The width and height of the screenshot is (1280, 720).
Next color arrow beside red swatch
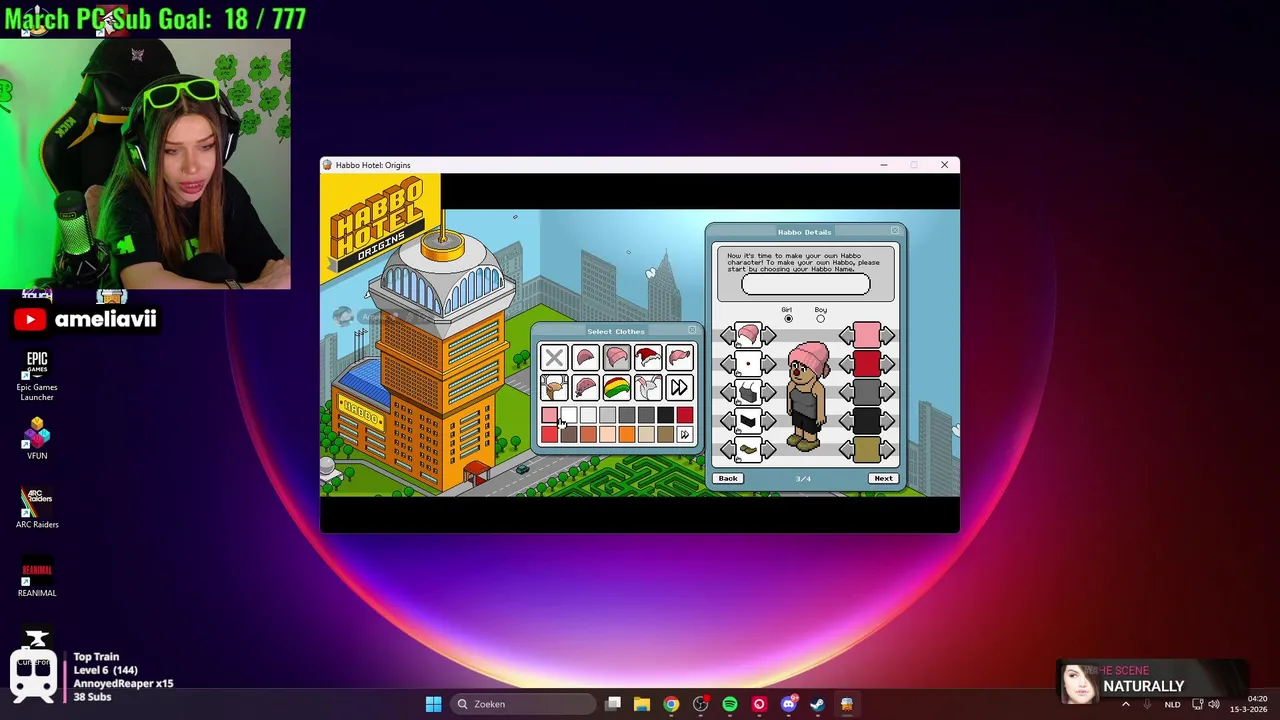click(887, 364)
